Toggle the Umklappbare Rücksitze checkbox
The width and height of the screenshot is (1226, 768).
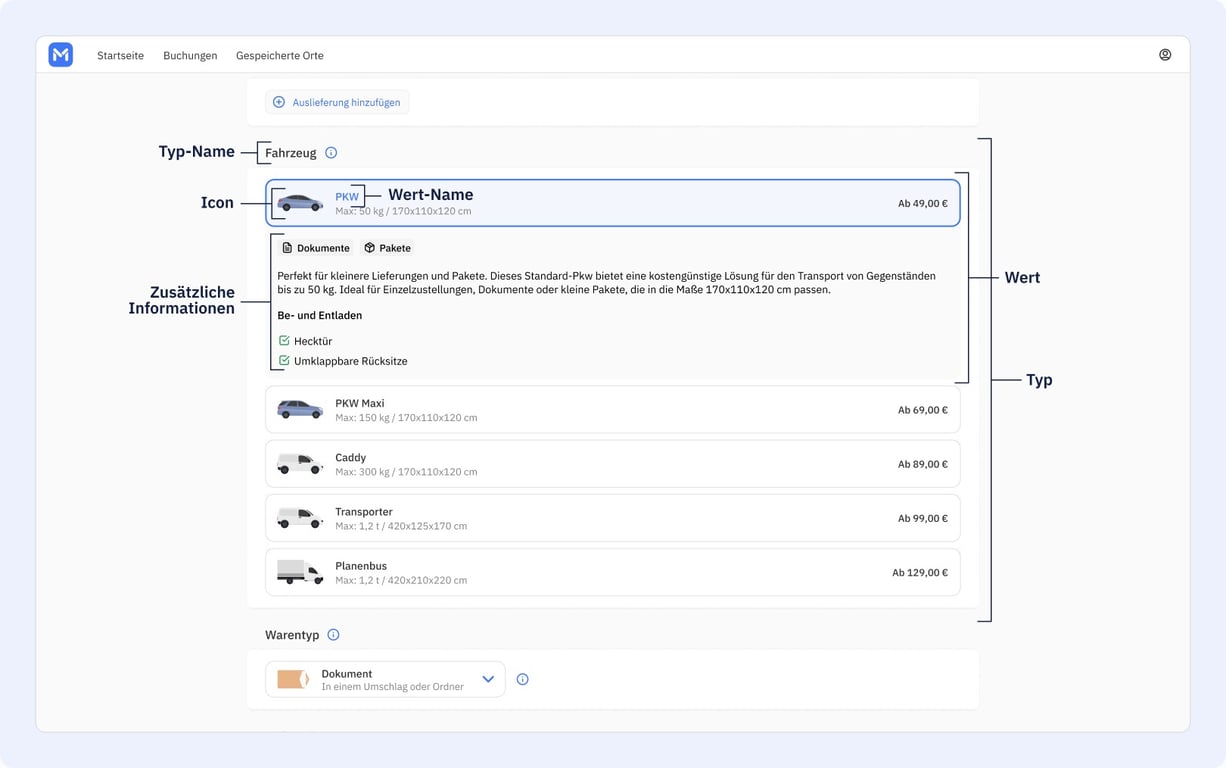click(284, 361)
